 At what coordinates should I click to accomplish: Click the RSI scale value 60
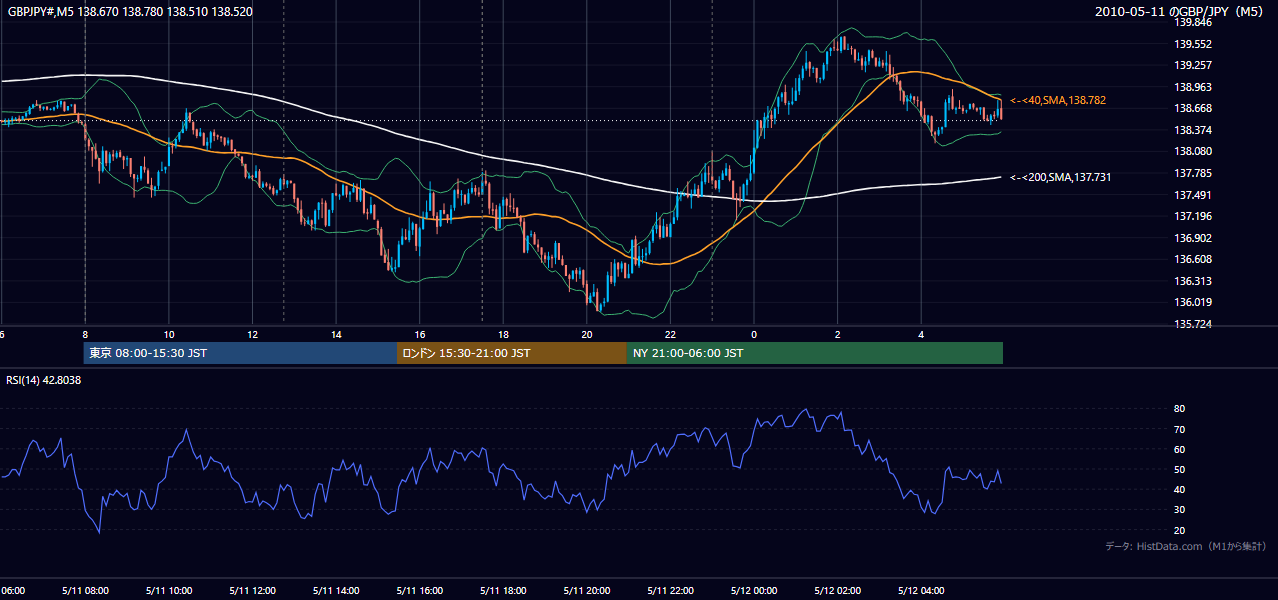click(1180, 449)
